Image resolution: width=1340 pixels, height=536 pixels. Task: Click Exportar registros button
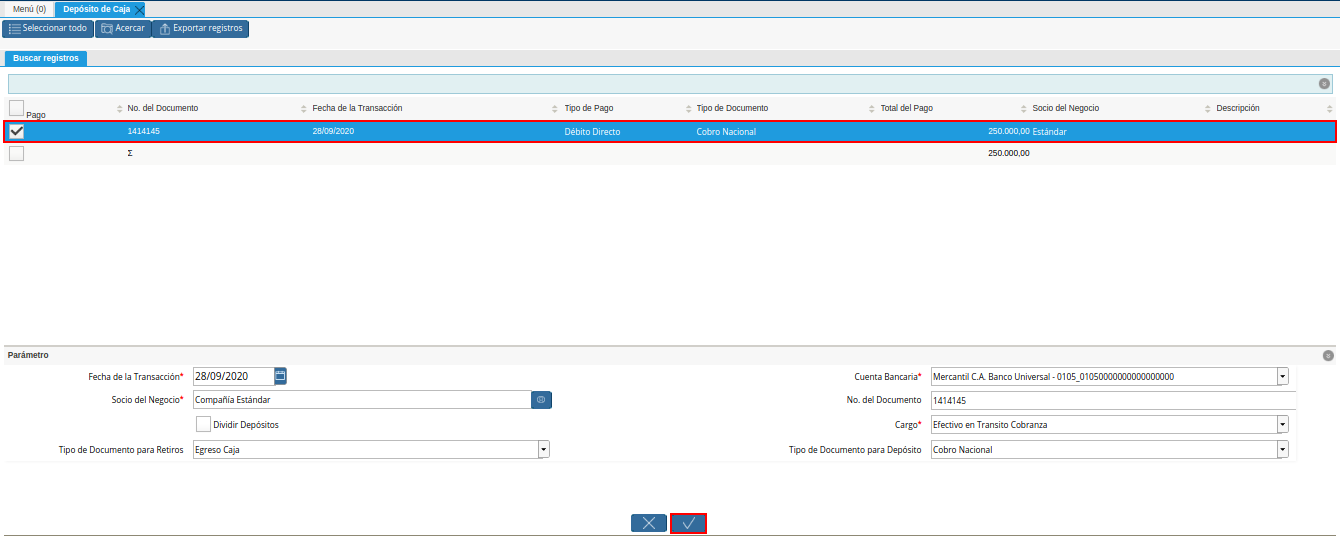click(200, 28)
